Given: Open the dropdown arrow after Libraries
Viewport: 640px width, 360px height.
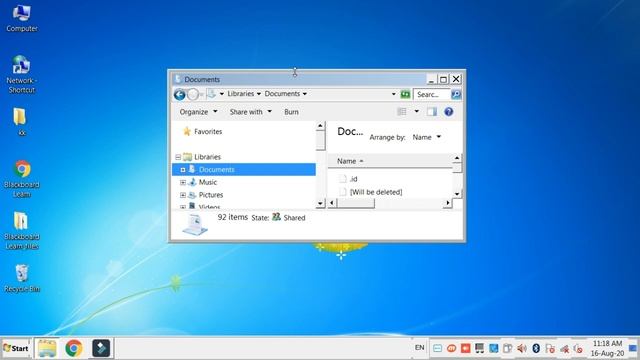Looking at the screenshot, I should tap(259, 94).
